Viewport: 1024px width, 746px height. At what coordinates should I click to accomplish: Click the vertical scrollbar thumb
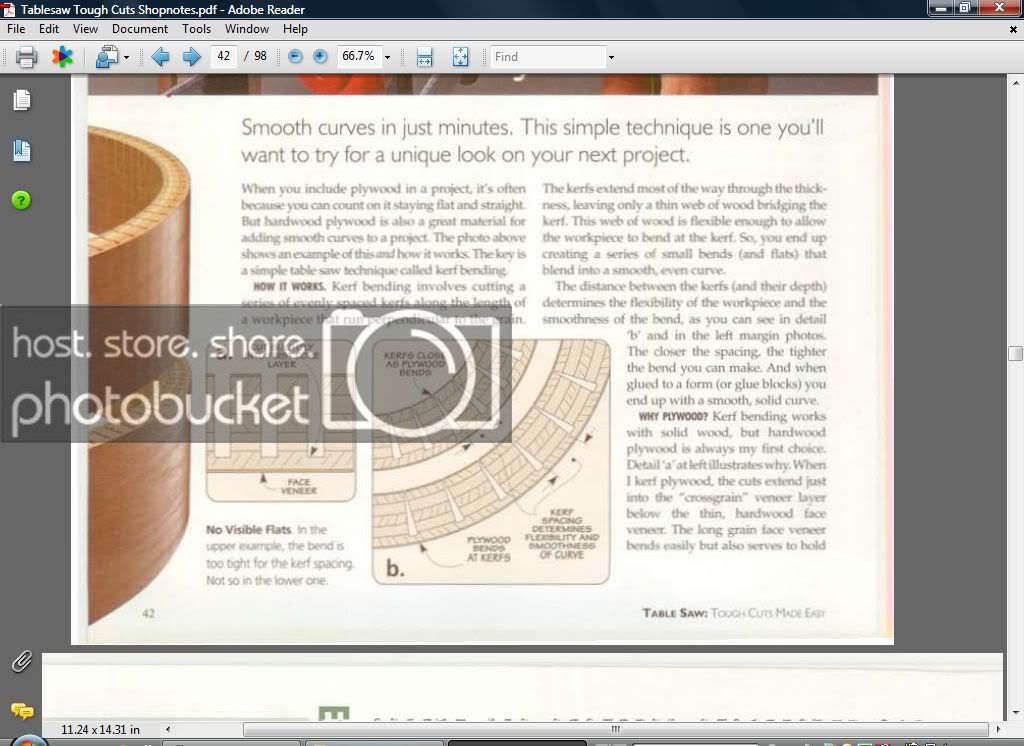[x=1015, y=353]
